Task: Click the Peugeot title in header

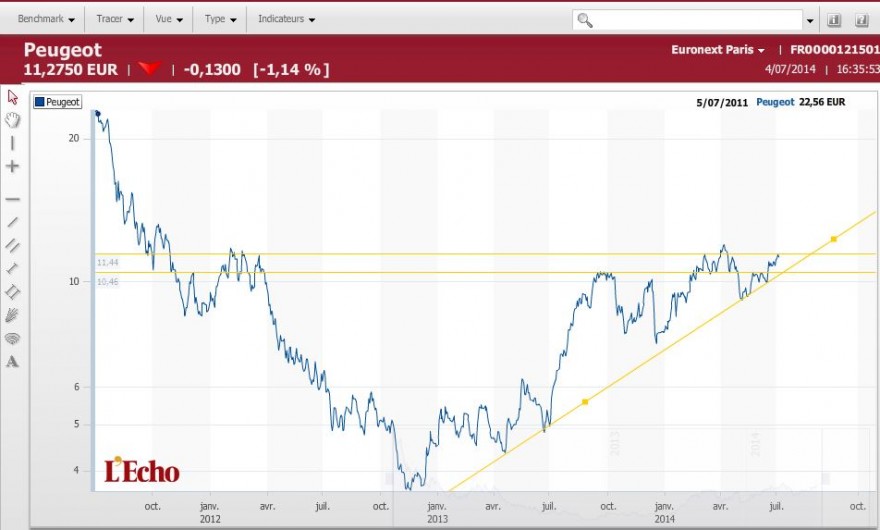Action: pyautogui.click(x=62, y=50)
